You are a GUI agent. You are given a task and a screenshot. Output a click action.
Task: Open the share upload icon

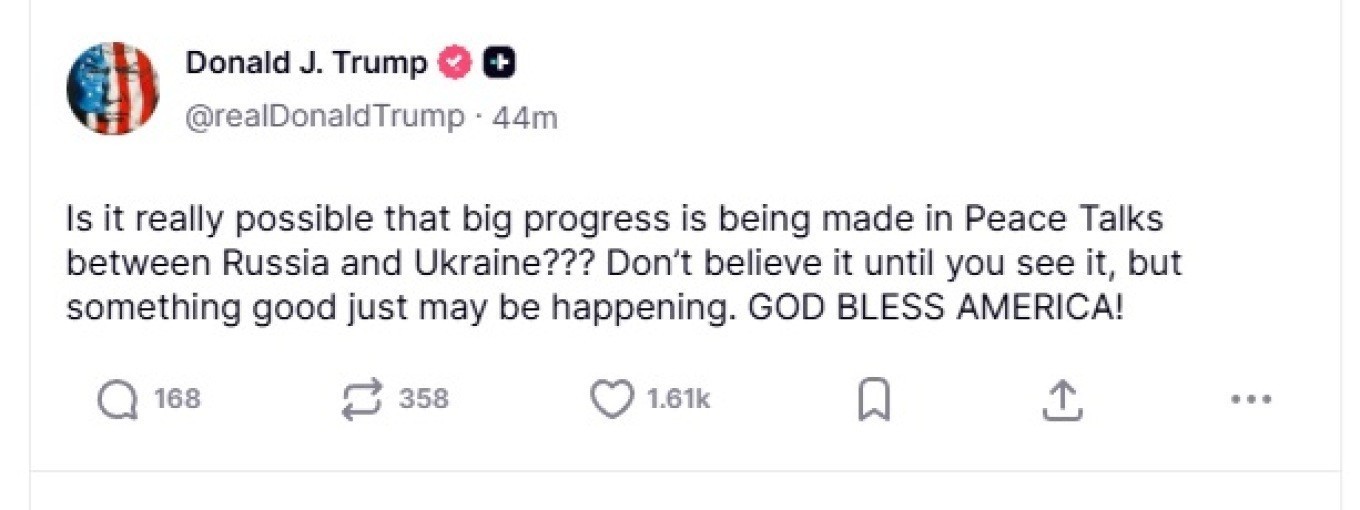(1062, 400)
